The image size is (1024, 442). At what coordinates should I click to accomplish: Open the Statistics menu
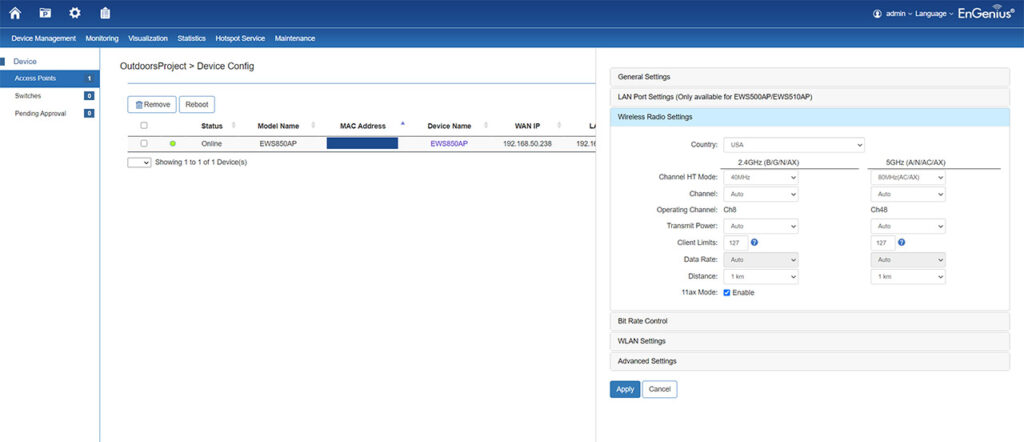191,39
